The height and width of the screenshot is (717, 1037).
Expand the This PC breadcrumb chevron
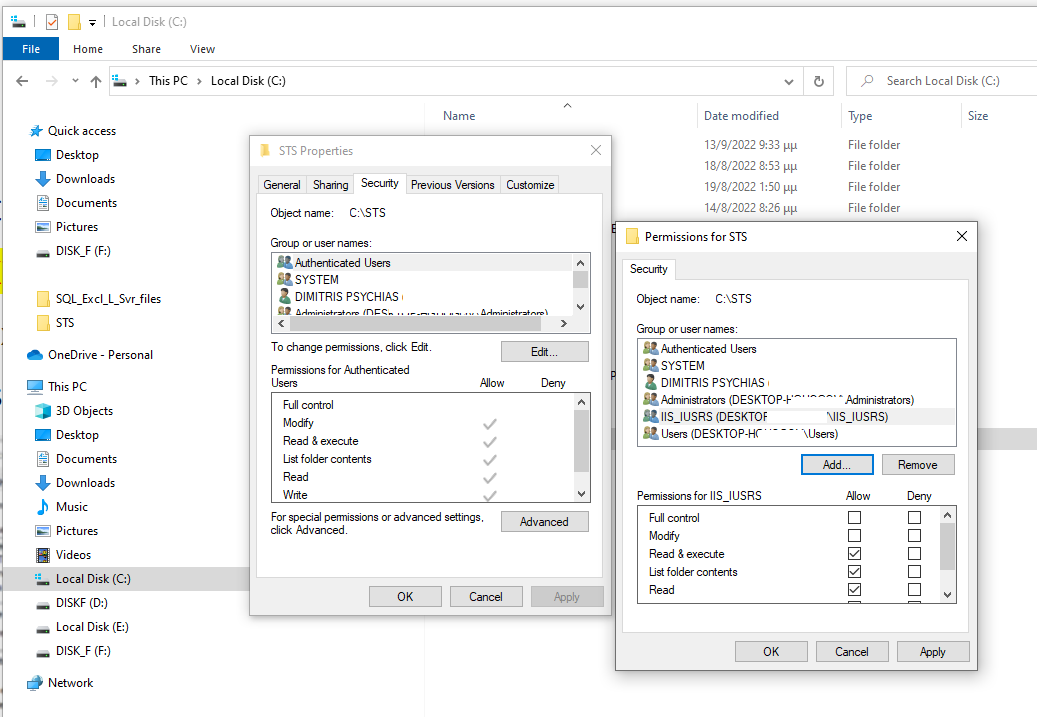tap(200, 81)
